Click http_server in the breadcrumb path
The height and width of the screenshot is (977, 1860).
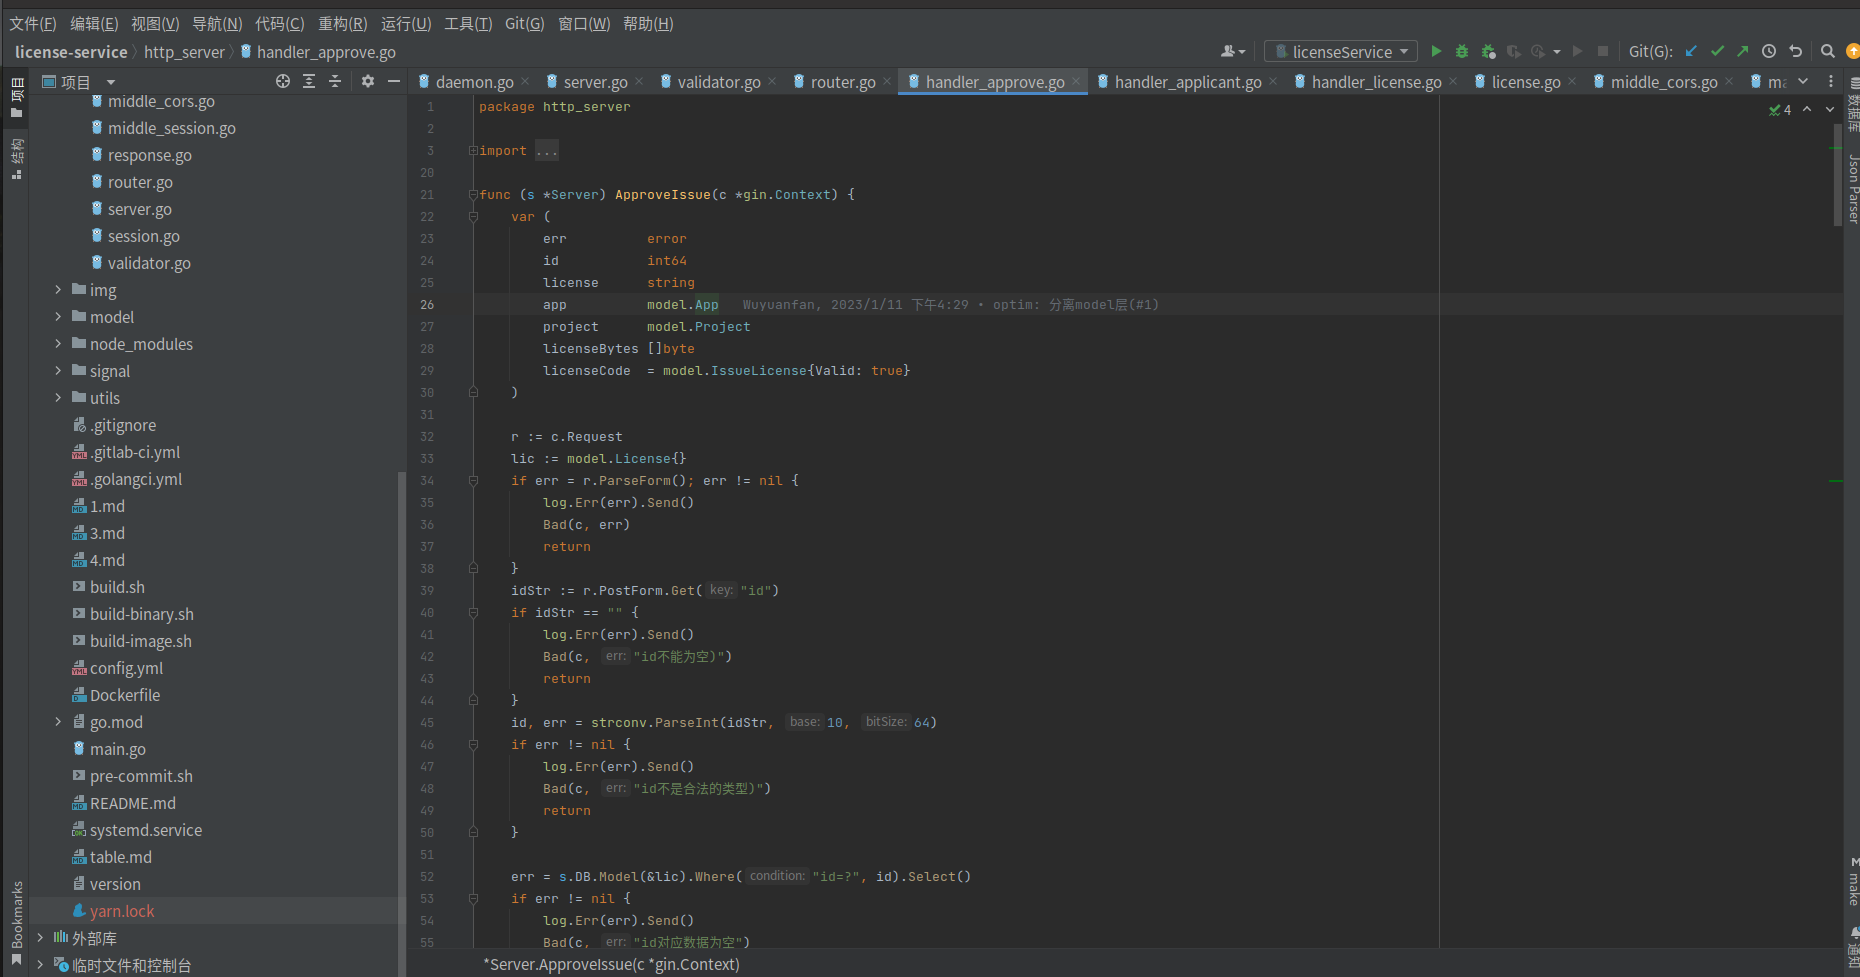click(x=184, y=52)
